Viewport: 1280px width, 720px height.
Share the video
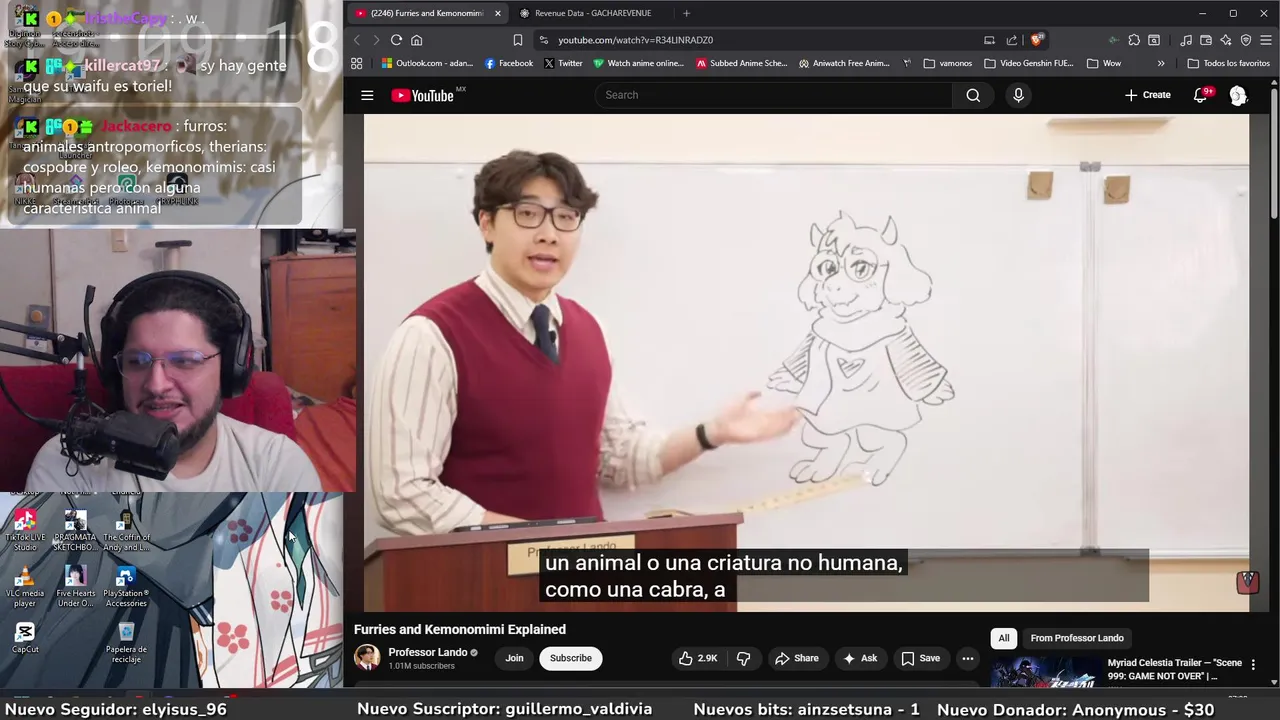(x=797, y=658)
